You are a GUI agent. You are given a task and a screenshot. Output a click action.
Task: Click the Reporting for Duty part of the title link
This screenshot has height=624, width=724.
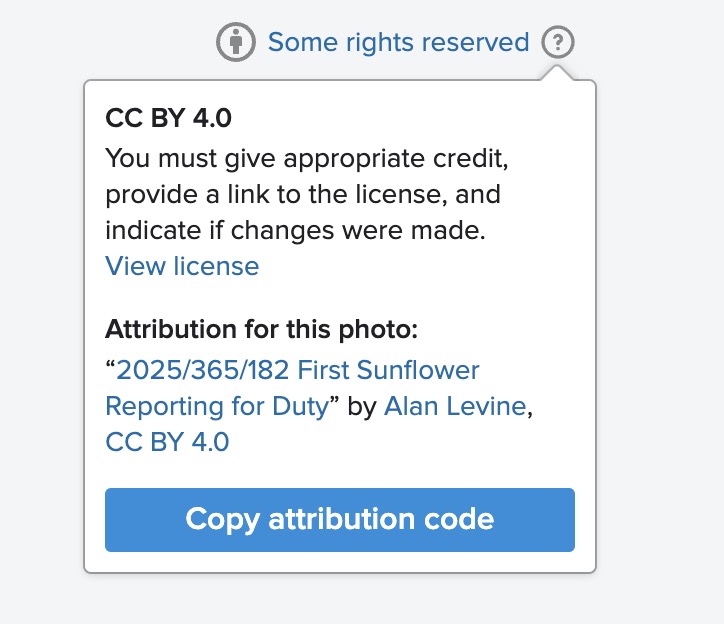coord(217,406)
